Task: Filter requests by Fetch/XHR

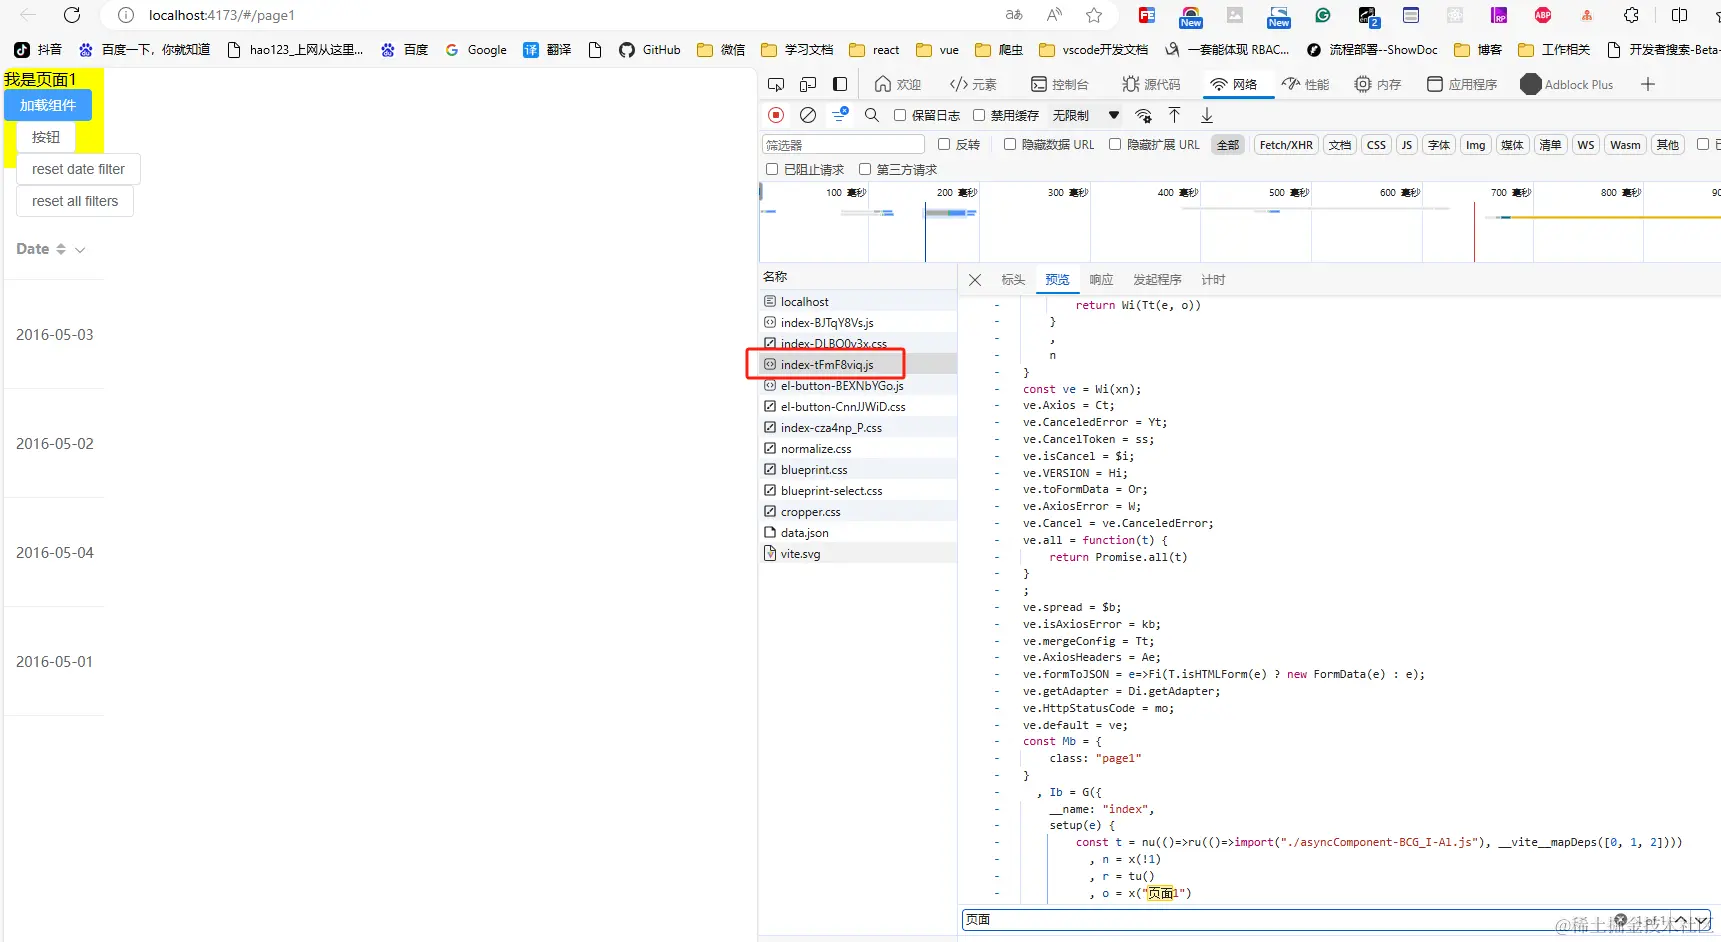Action: coord(1286,145)
